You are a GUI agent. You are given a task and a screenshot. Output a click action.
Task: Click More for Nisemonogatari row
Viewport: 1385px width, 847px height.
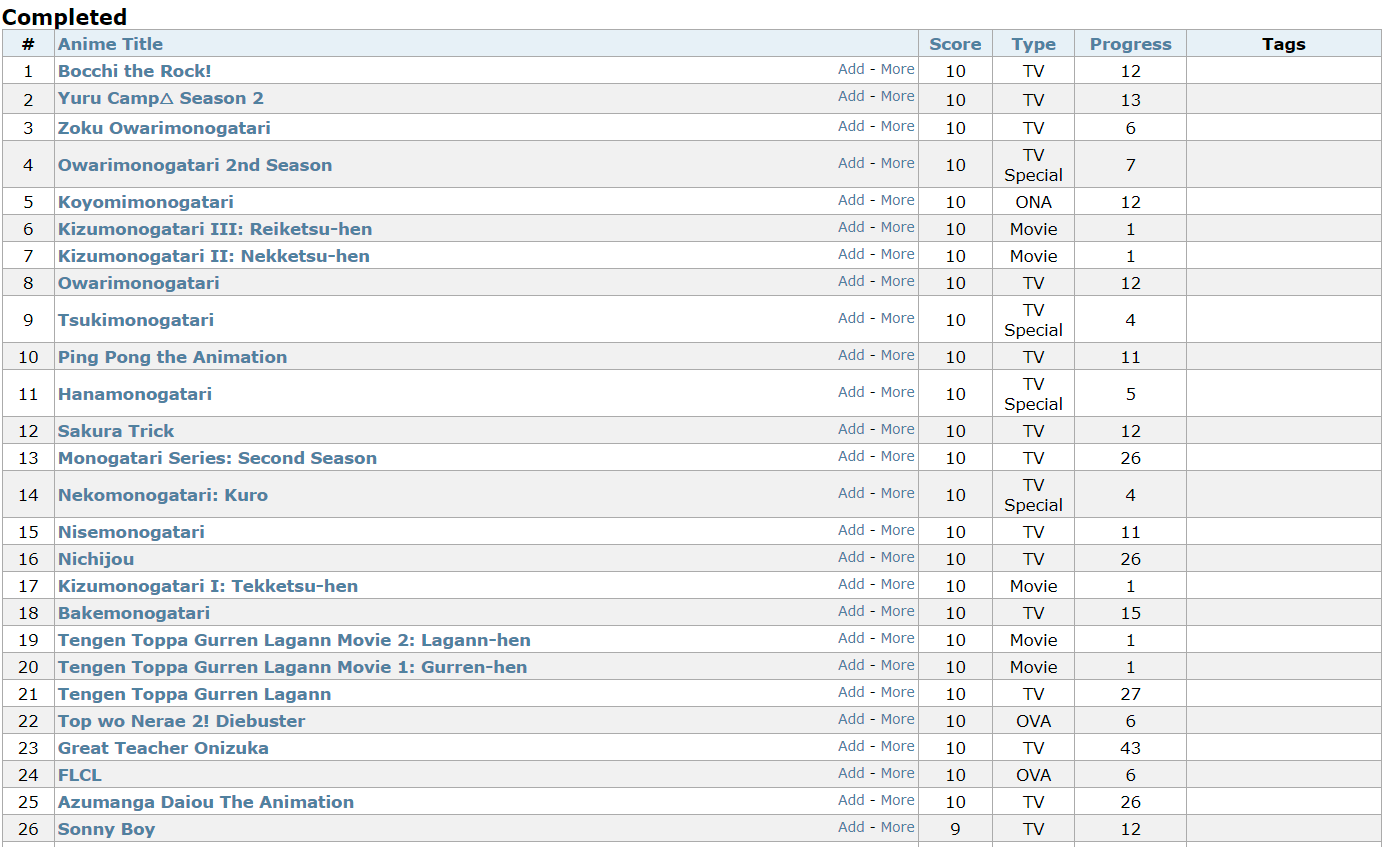pos(897,530)
